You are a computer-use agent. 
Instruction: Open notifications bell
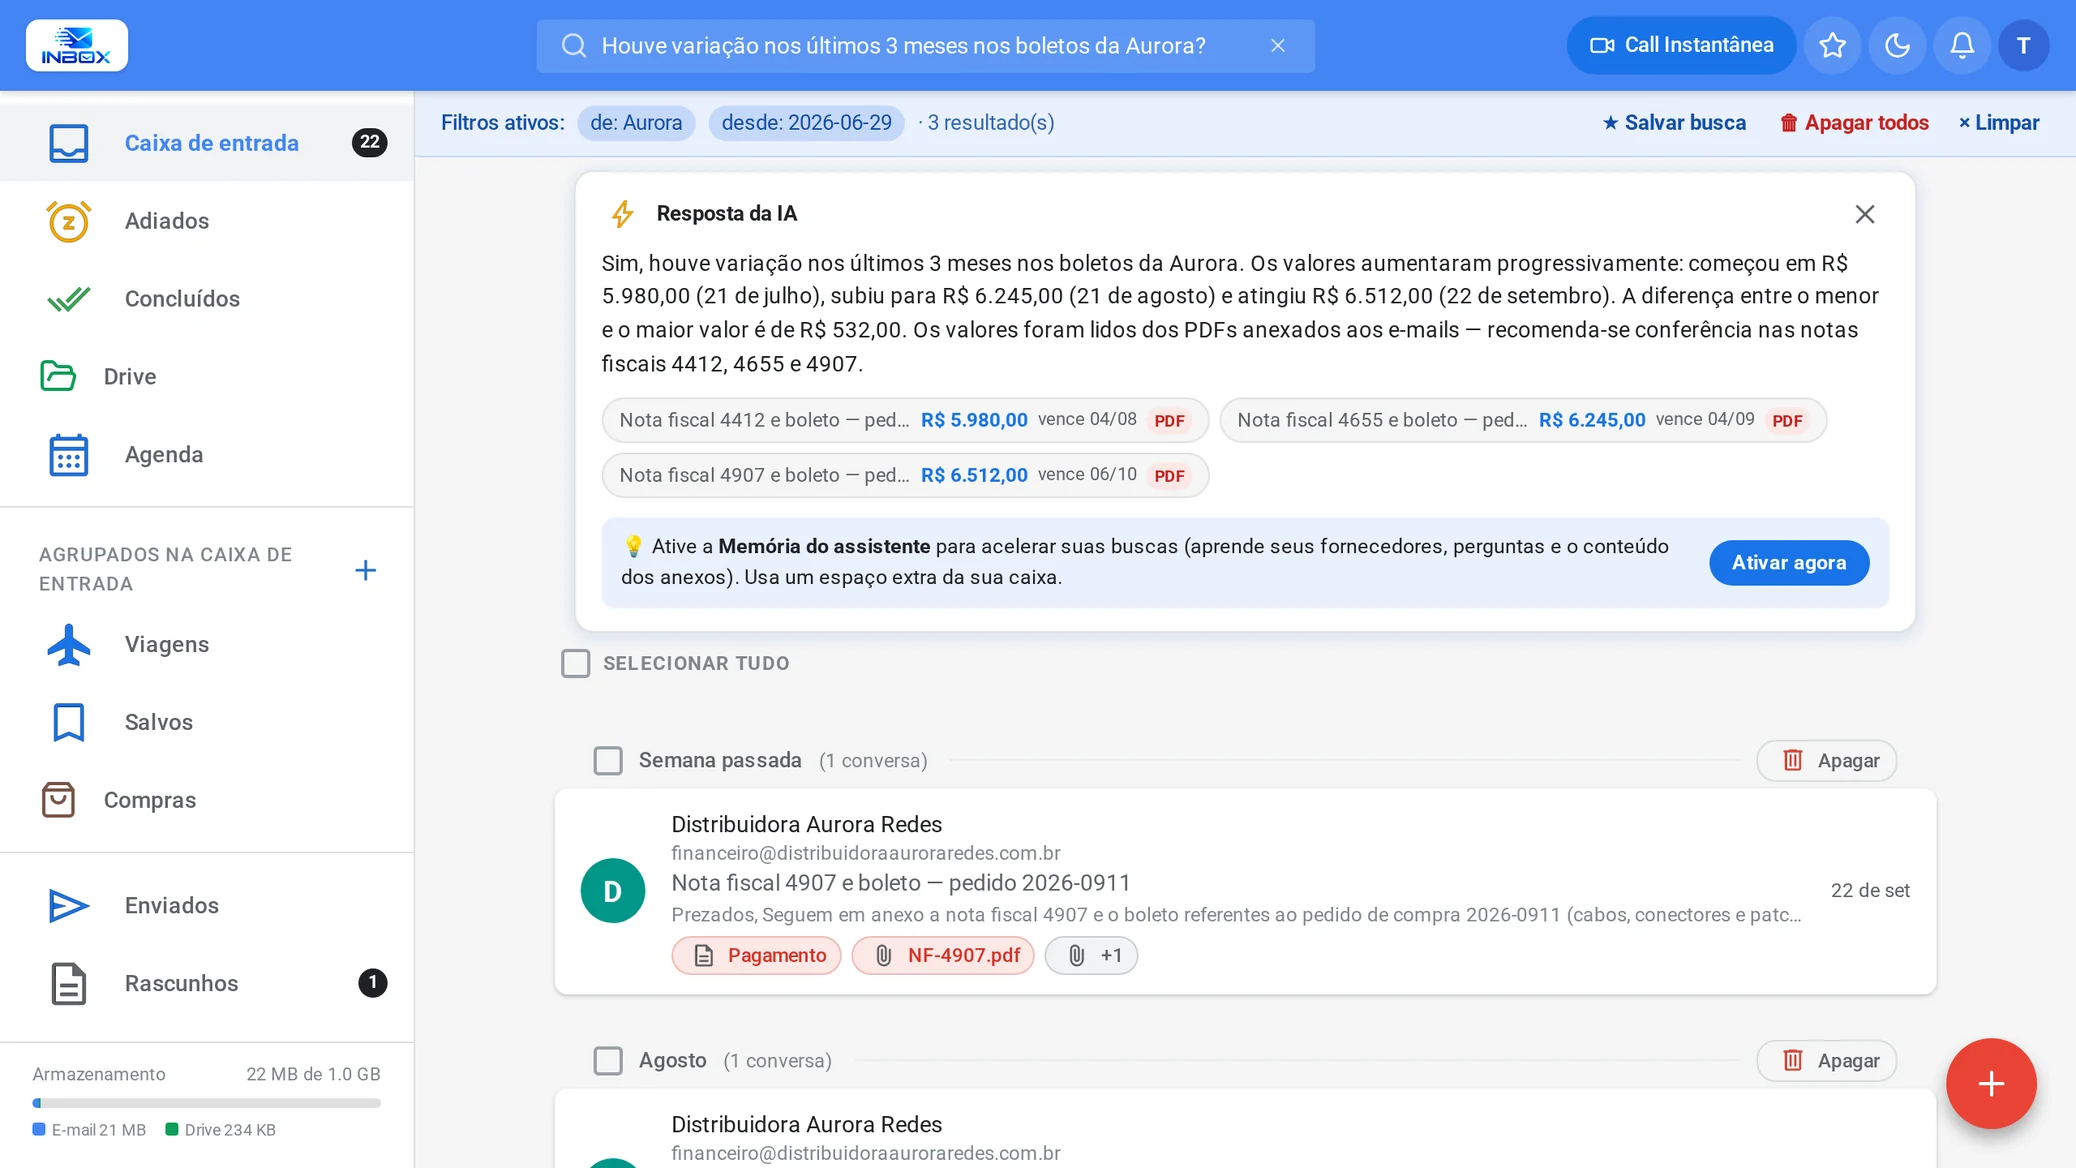coord(1962,45)
